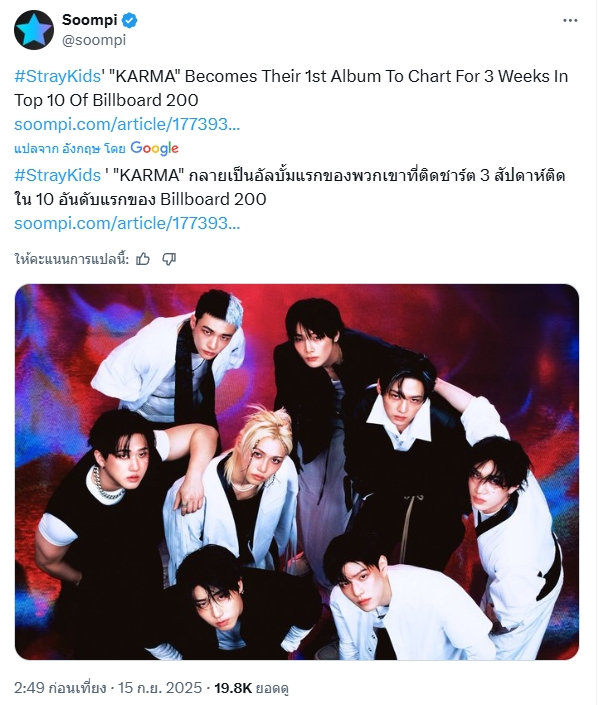
Task: Rate the translation with thumbs up
Action: coord(143,259)
